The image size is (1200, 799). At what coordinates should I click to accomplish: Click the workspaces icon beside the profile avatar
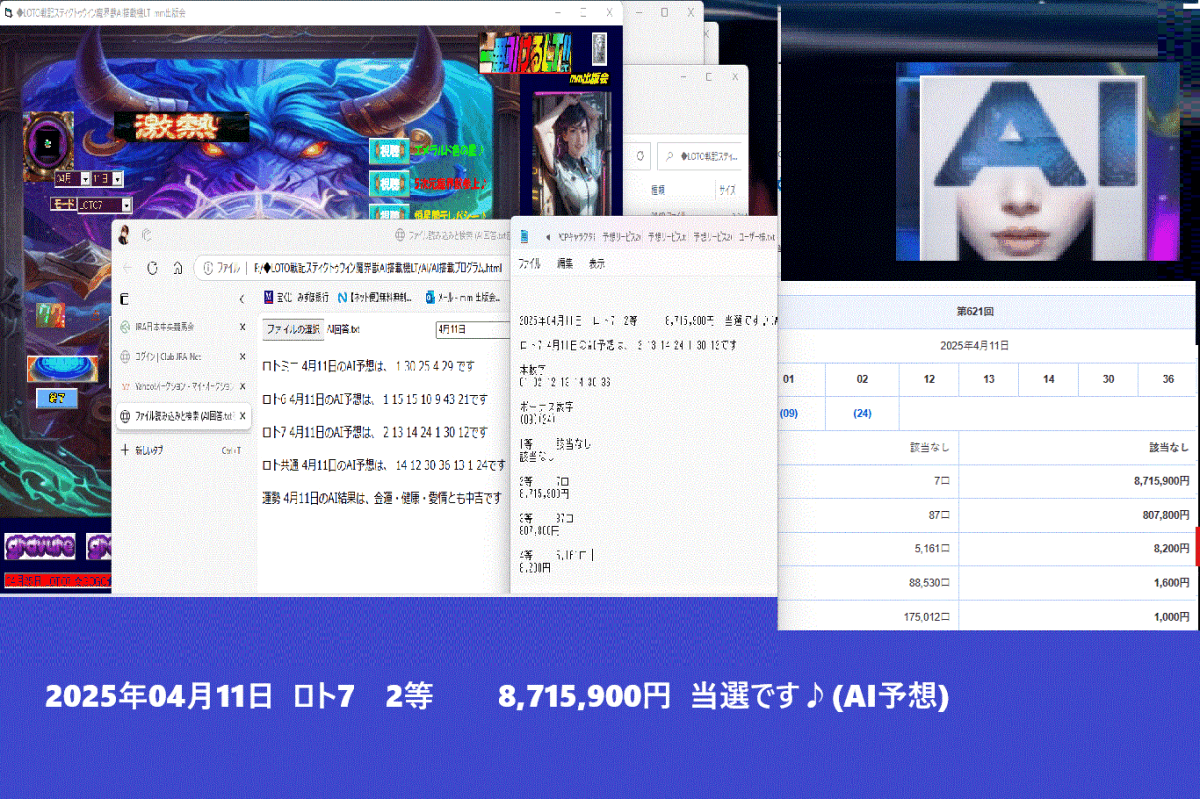(147, 235)
